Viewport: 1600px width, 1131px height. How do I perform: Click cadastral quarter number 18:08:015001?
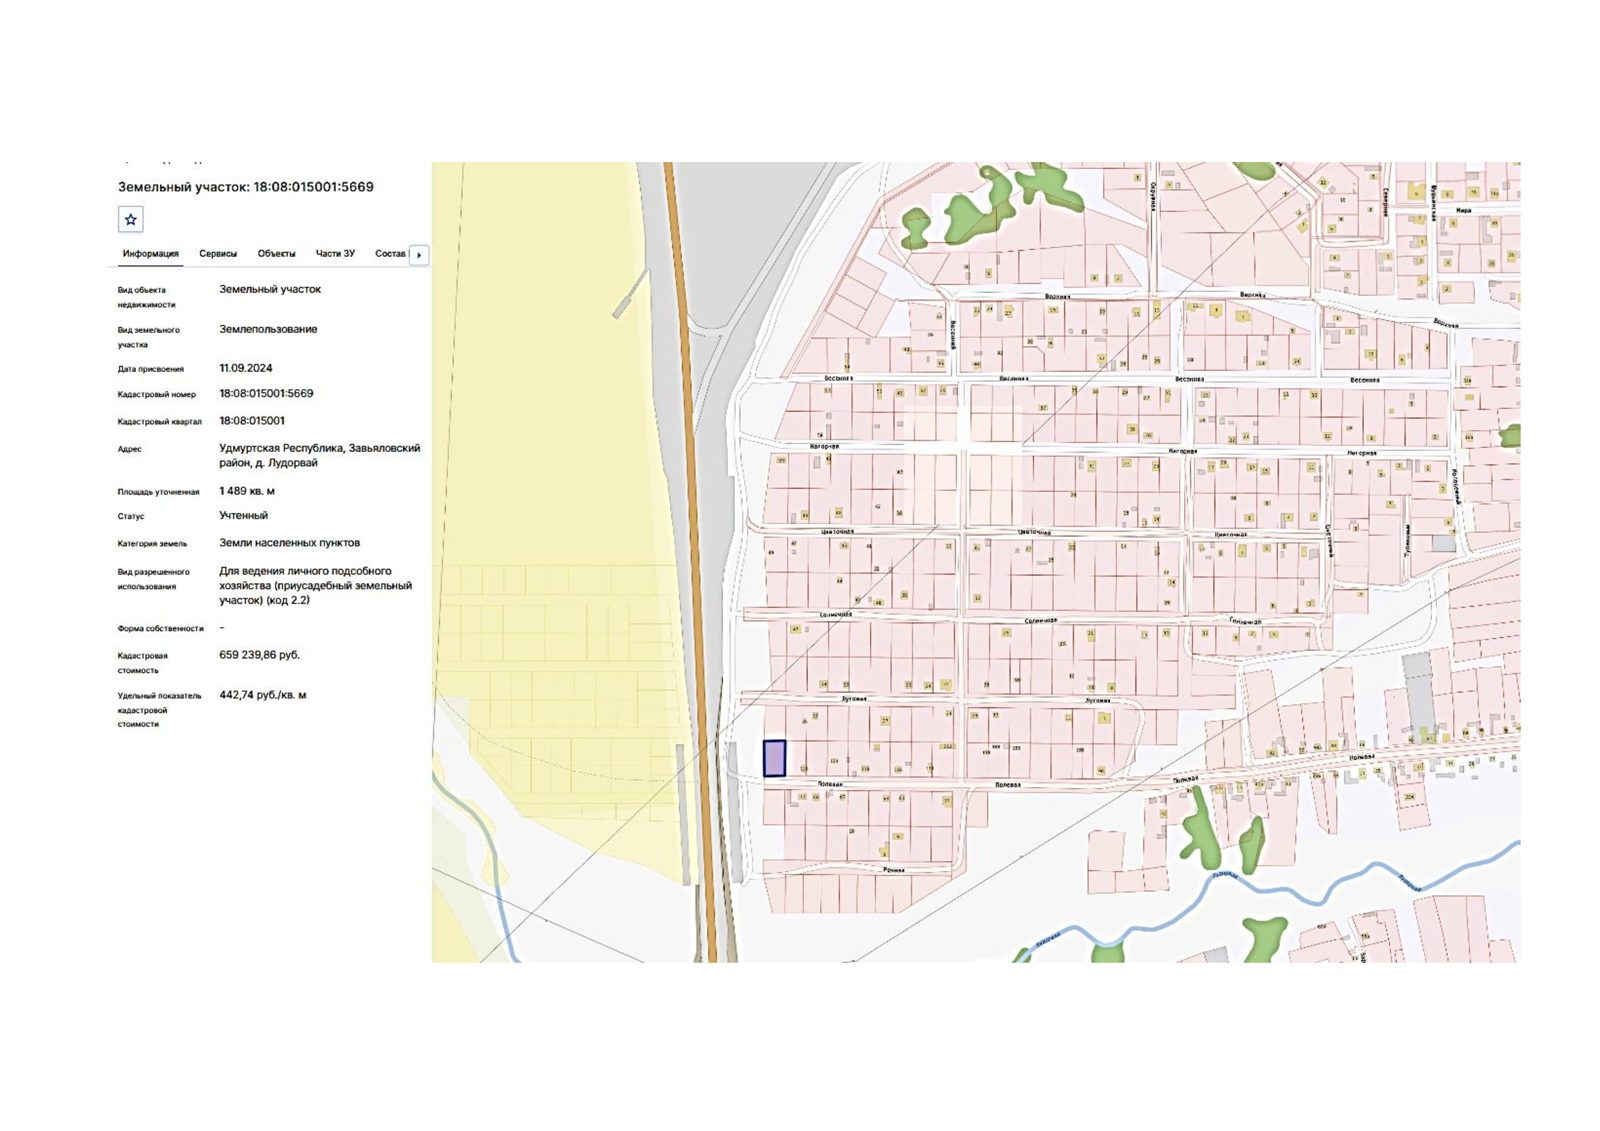coord(252,421)
